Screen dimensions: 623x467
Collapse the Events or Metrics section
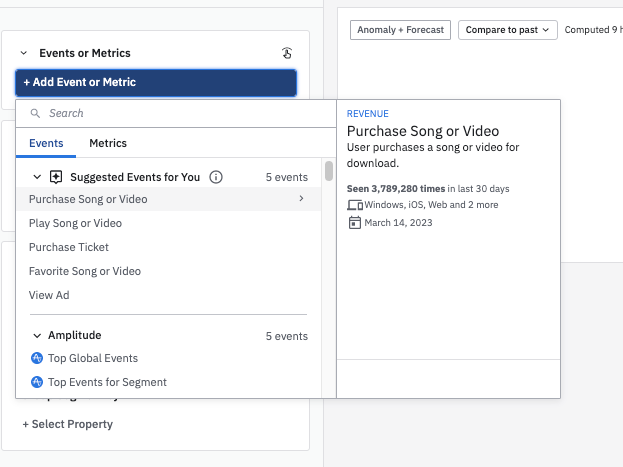click(x=23, y=53)
